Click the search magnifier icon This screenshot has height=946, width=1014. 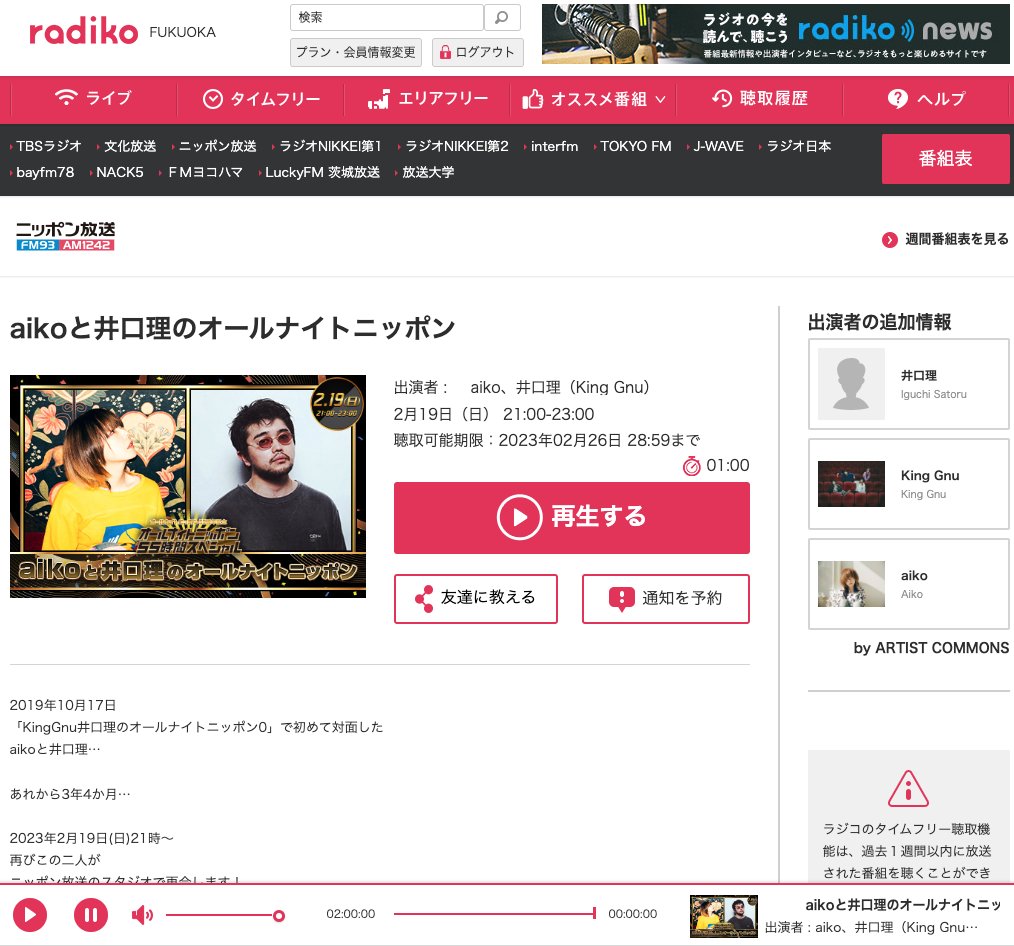coord(502,17)
